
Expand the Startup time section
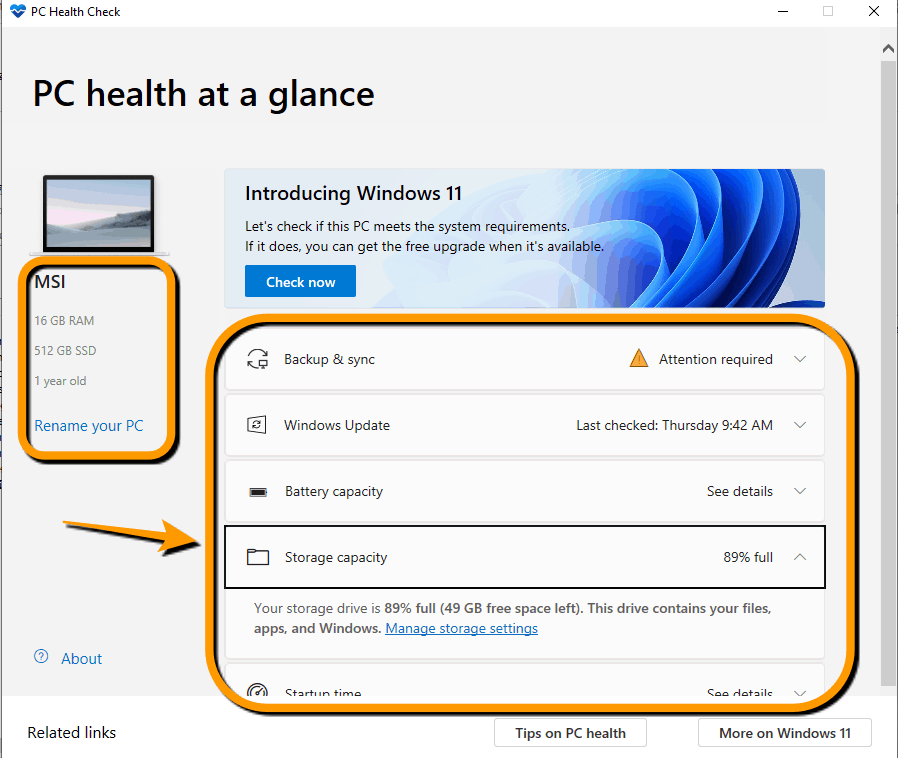coord(799,692)
